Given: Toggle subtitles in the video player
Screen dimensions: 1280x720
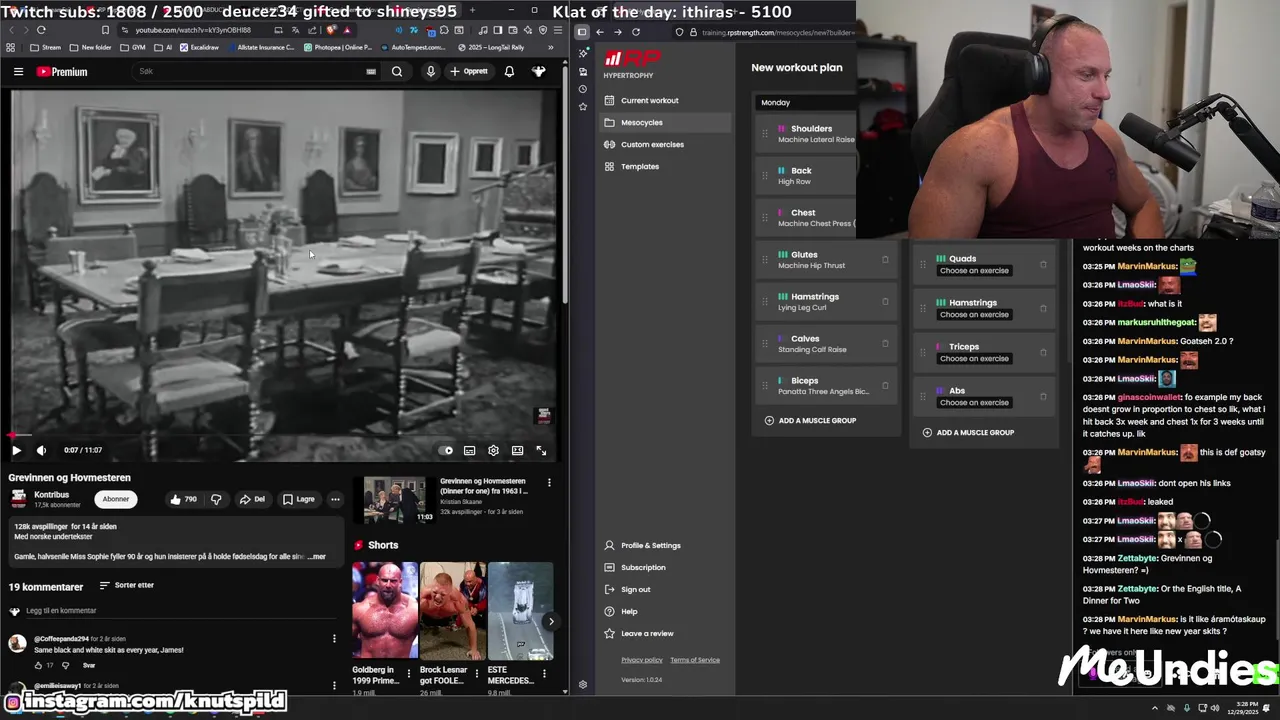Looking at the screenshot, I should [x=469, y=451].
